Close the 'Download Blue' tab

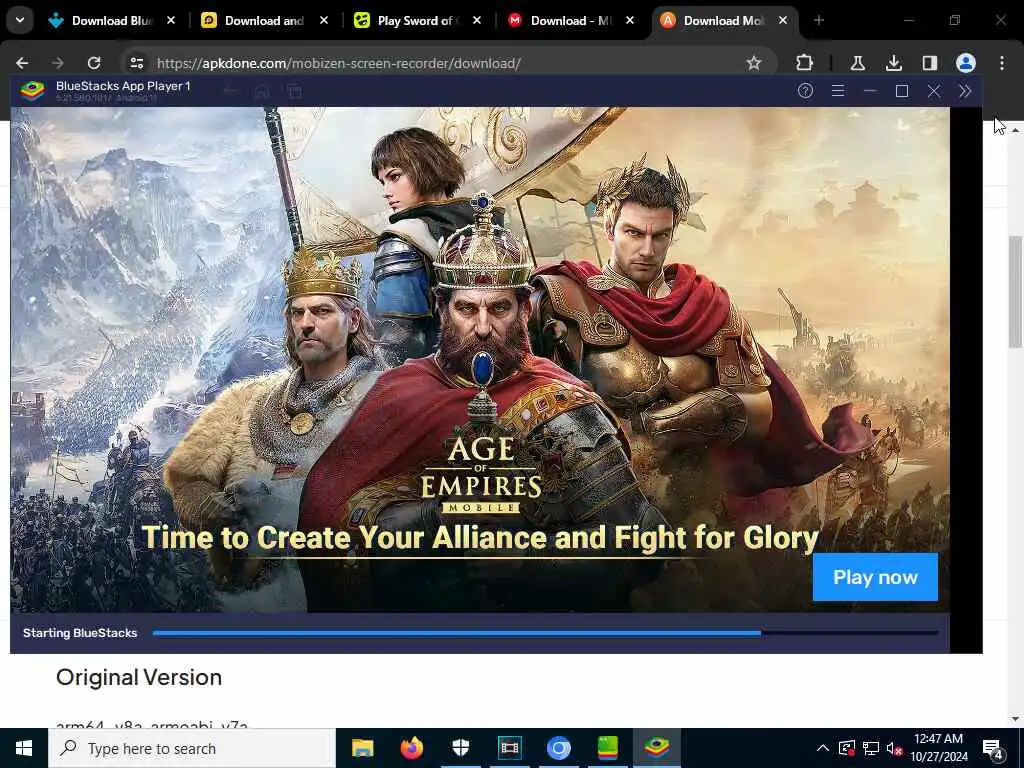coord(171,20)
